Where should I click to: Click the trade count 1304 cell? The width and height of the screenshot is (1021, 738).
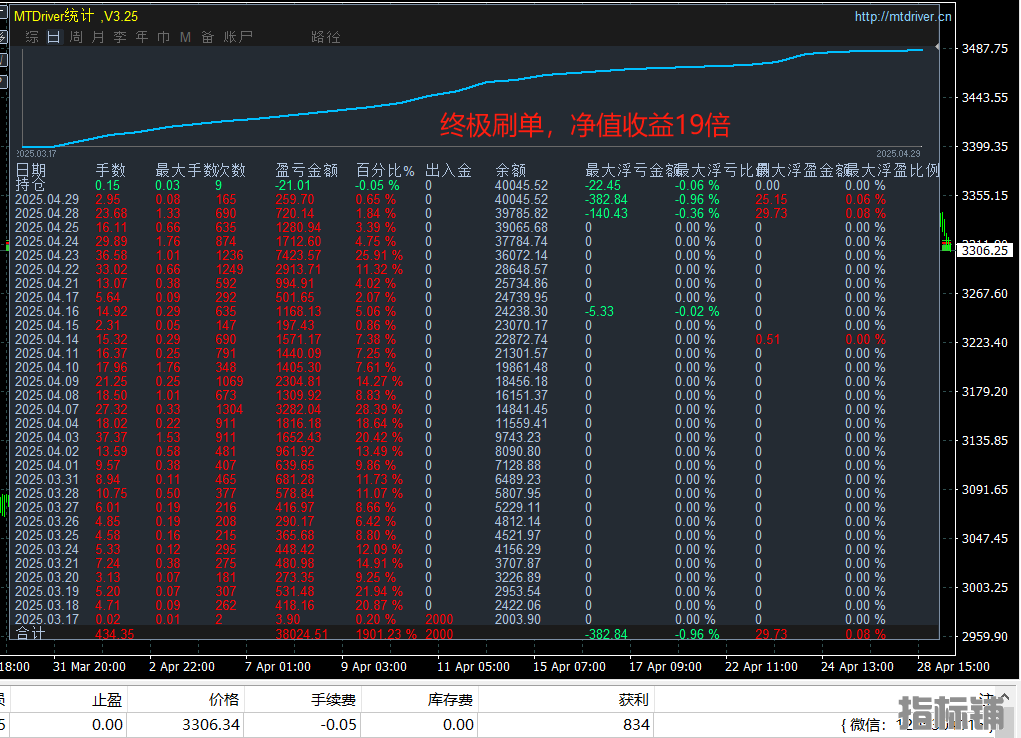pyautogui.click(x=229, y=409)
